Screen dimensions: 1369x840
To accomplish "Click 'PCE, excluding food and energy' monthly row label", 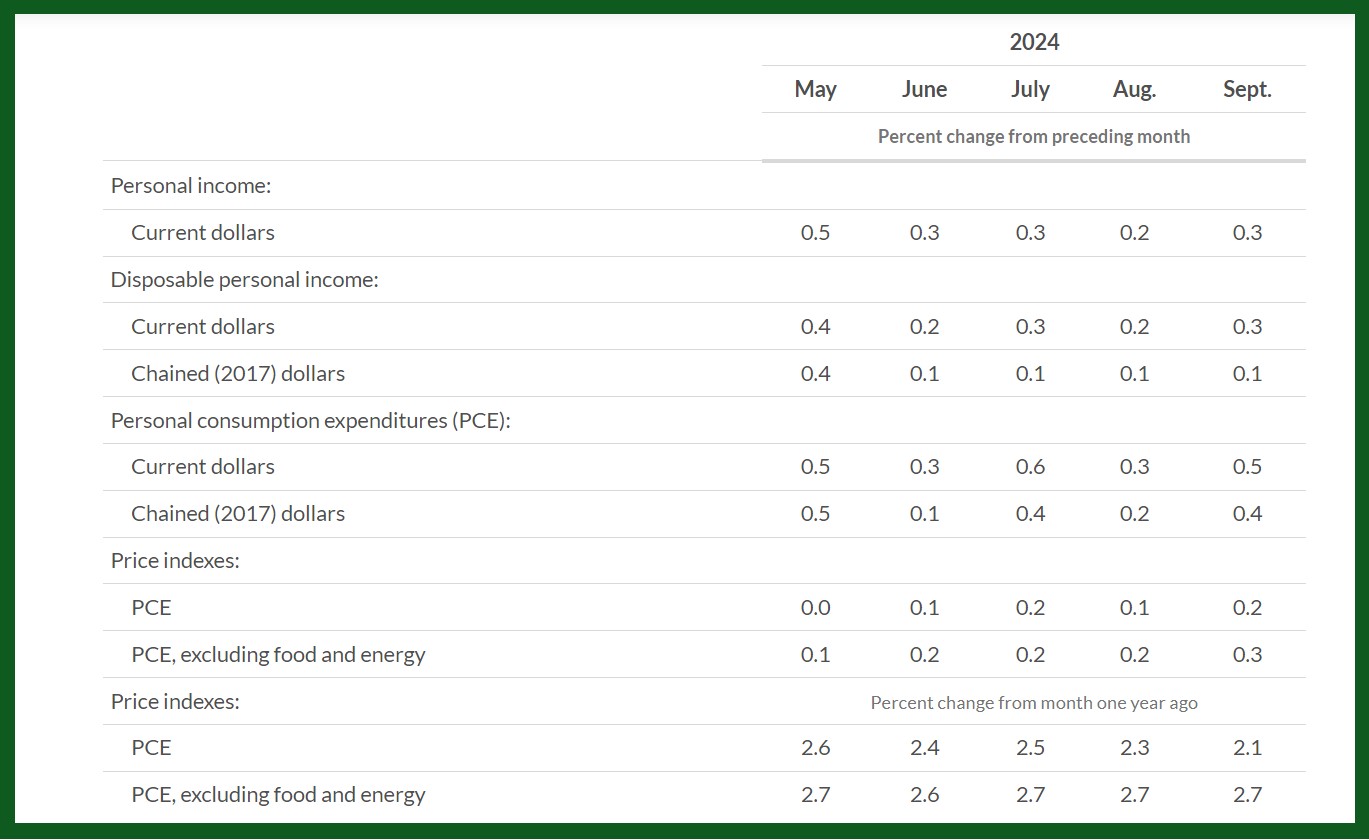I will 278,654.
